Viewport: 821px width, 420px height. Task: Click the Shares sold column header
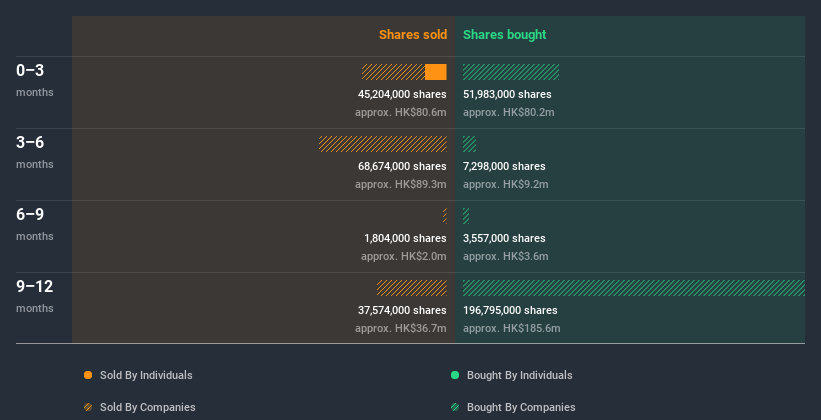tap(413, 35)
